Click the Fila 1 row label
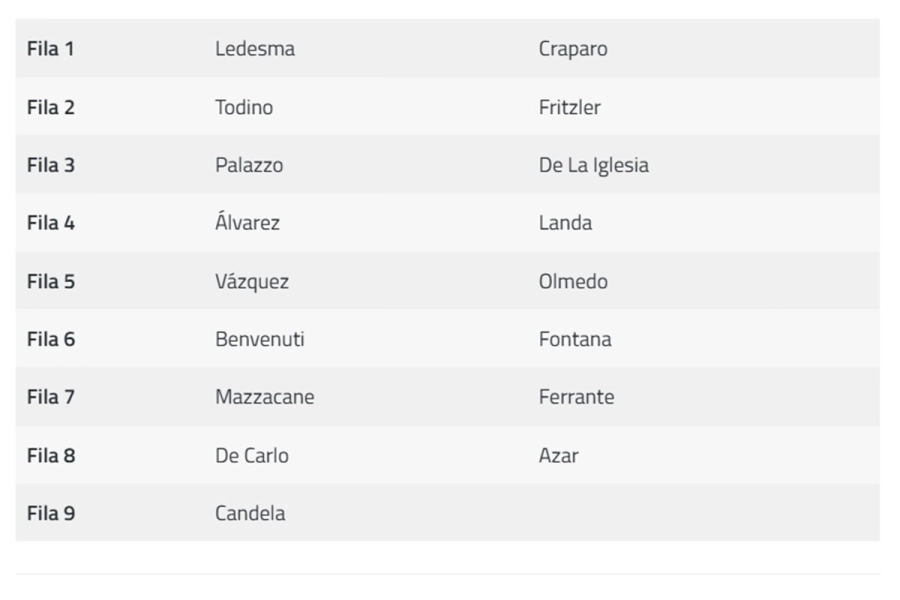This screenshot has width=900, height=600. coord(50,49)
